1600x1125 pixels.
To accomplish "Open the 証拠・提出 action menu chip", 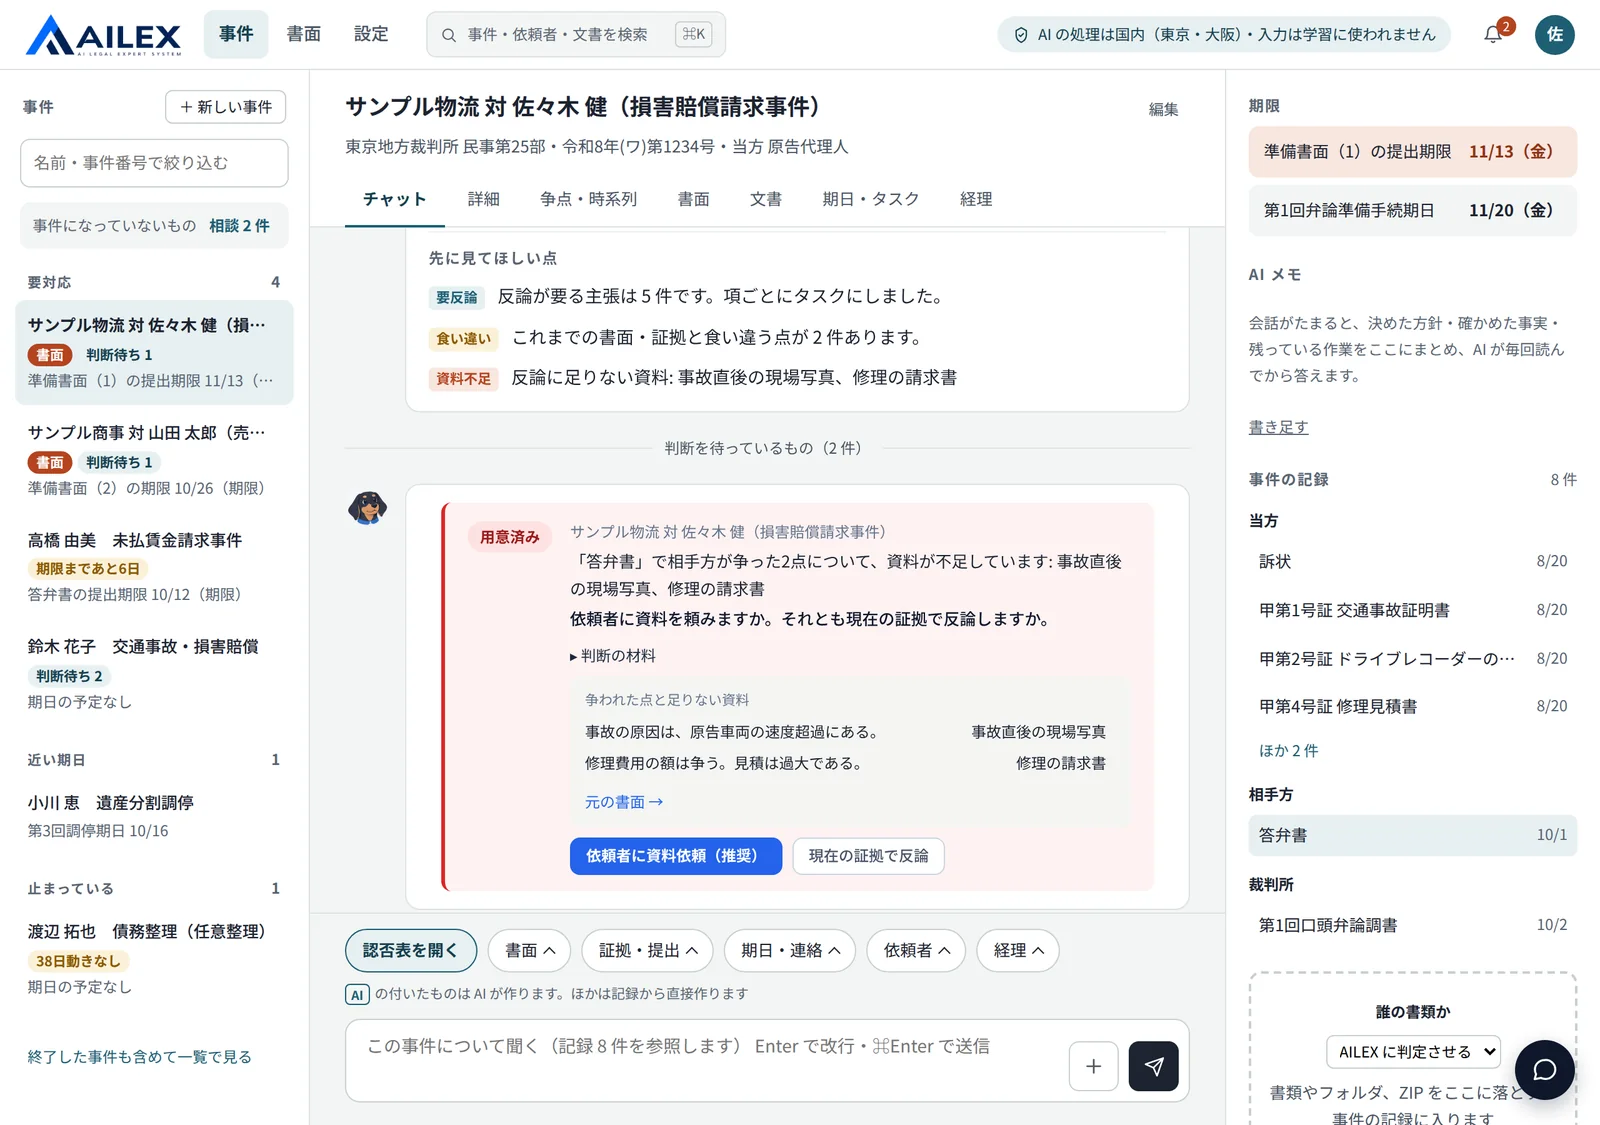I will point(647,950).
